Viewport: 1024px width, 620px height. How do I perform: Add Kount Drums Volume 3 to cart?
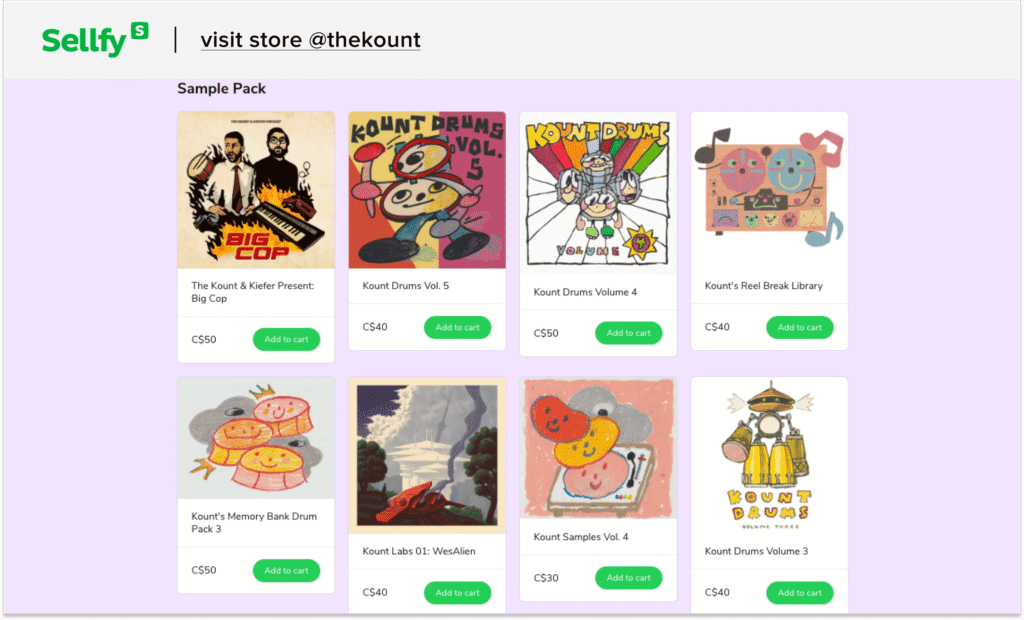[799, 592]
